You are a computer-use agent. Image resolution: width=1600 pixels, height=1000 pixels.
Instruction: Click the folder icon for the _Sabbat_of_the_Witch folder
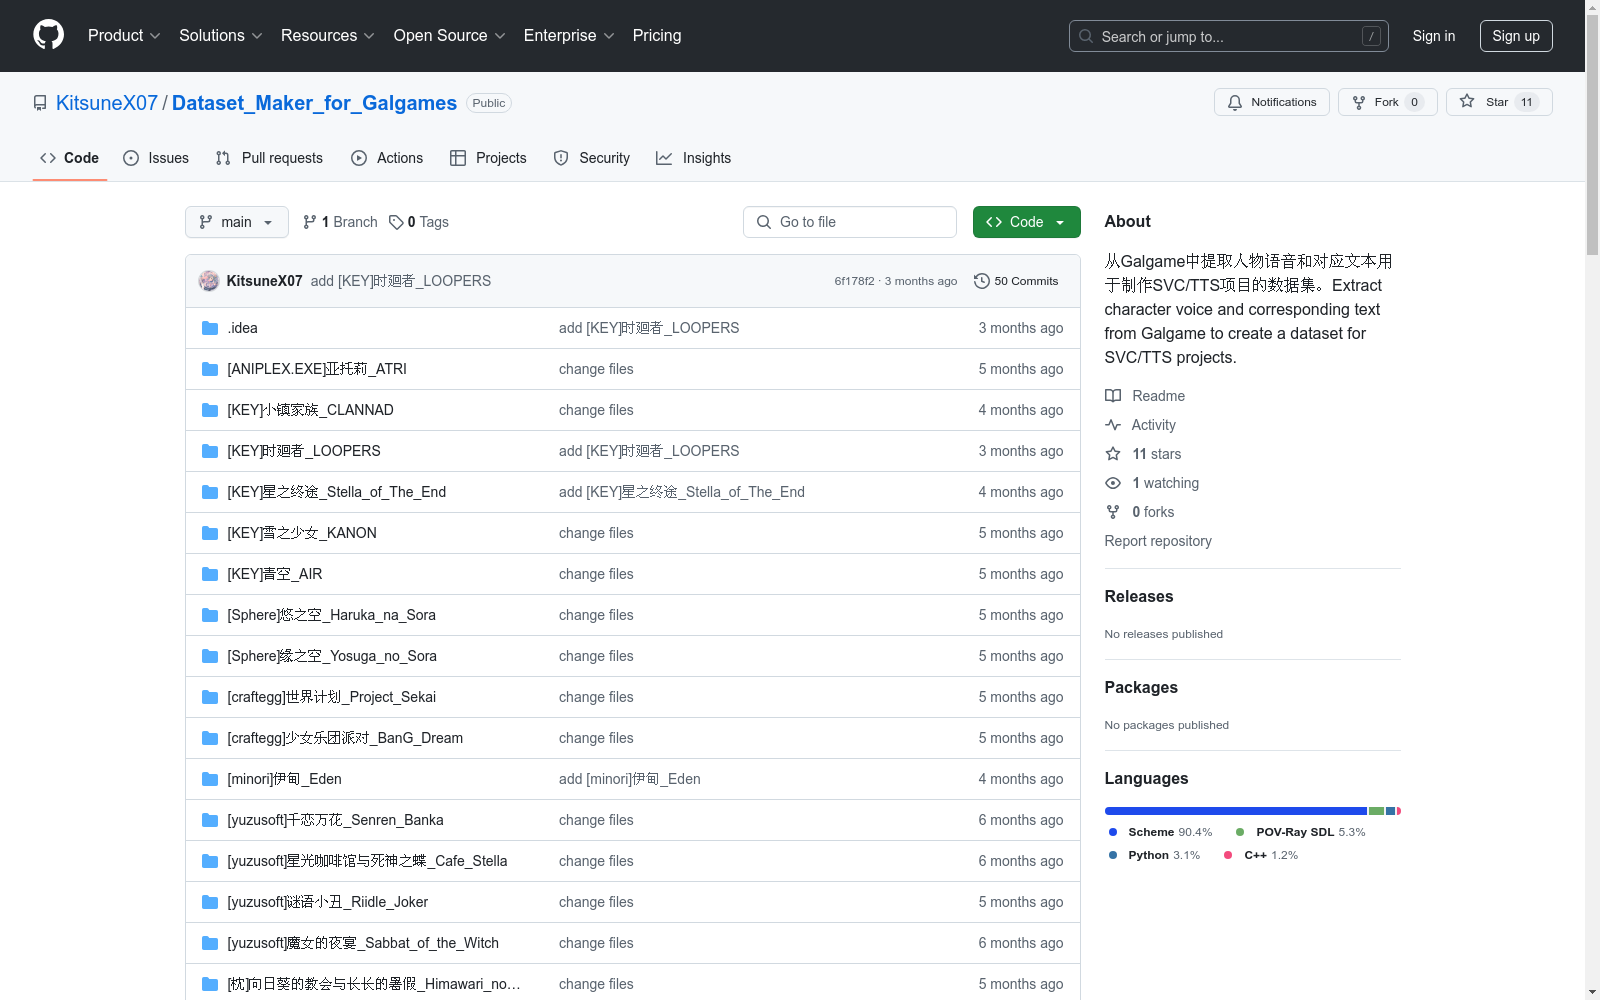pyautogui.click(x=210, y=943)
